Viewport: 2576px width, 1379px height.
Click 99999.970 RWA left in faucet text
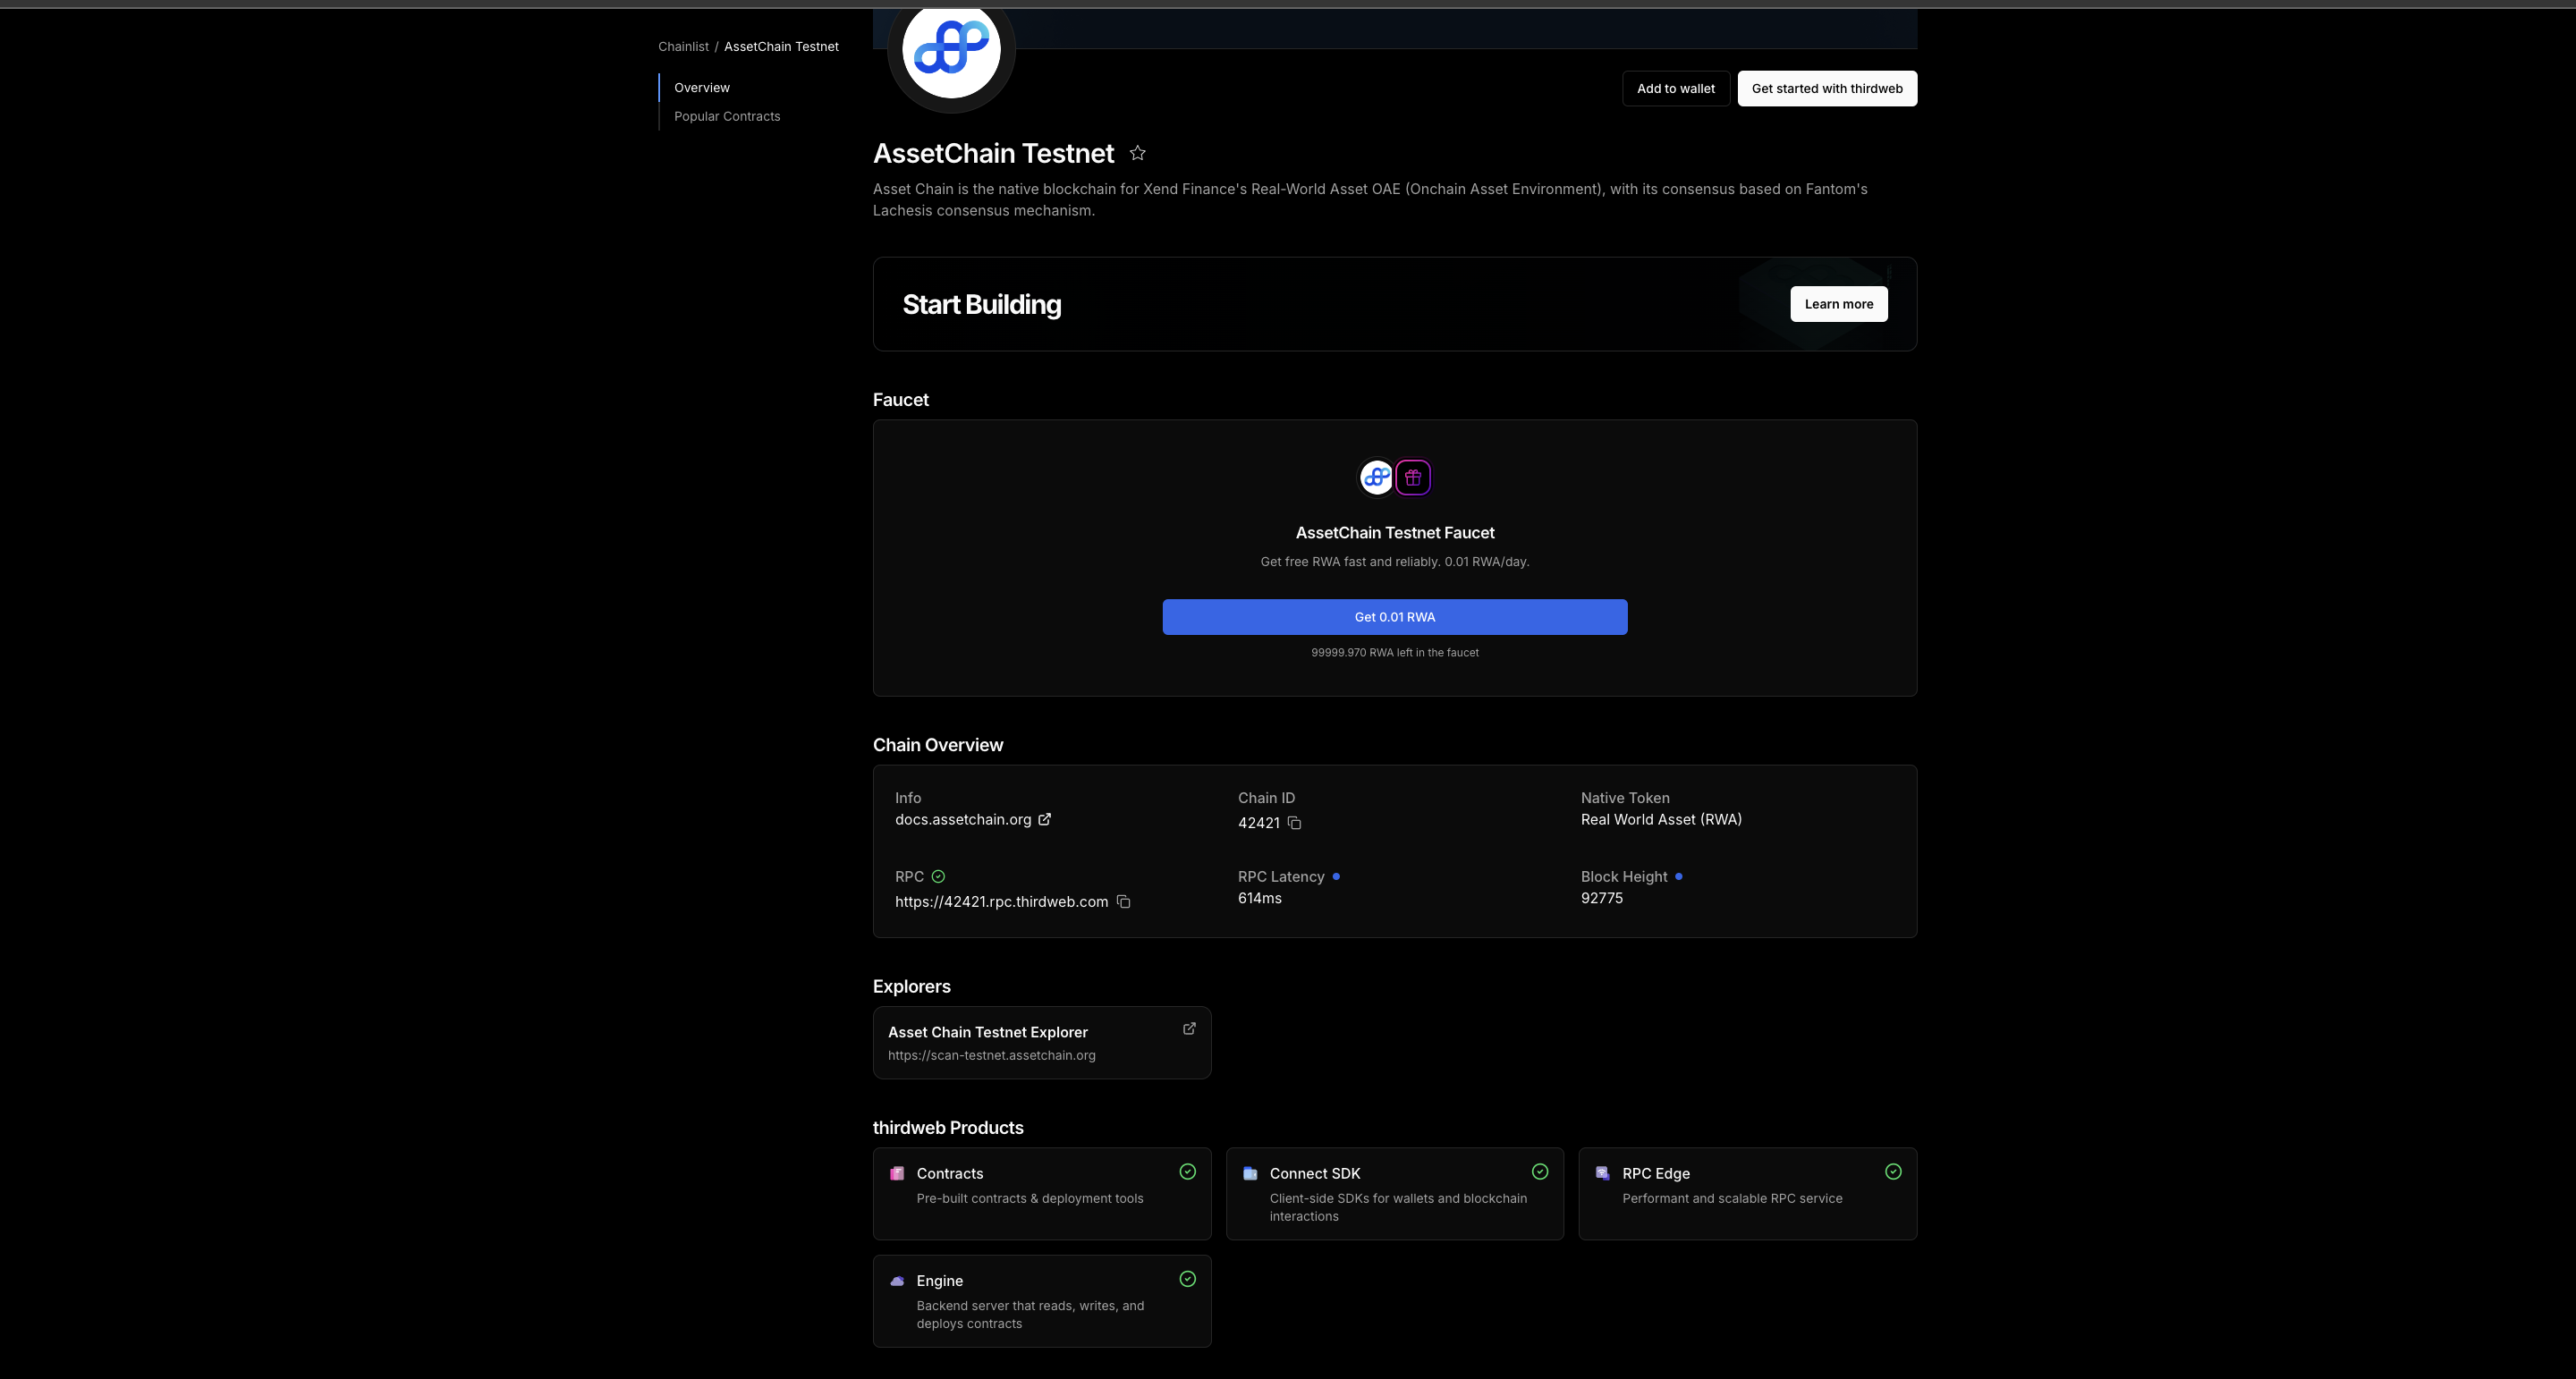[x=1394, y=653]
